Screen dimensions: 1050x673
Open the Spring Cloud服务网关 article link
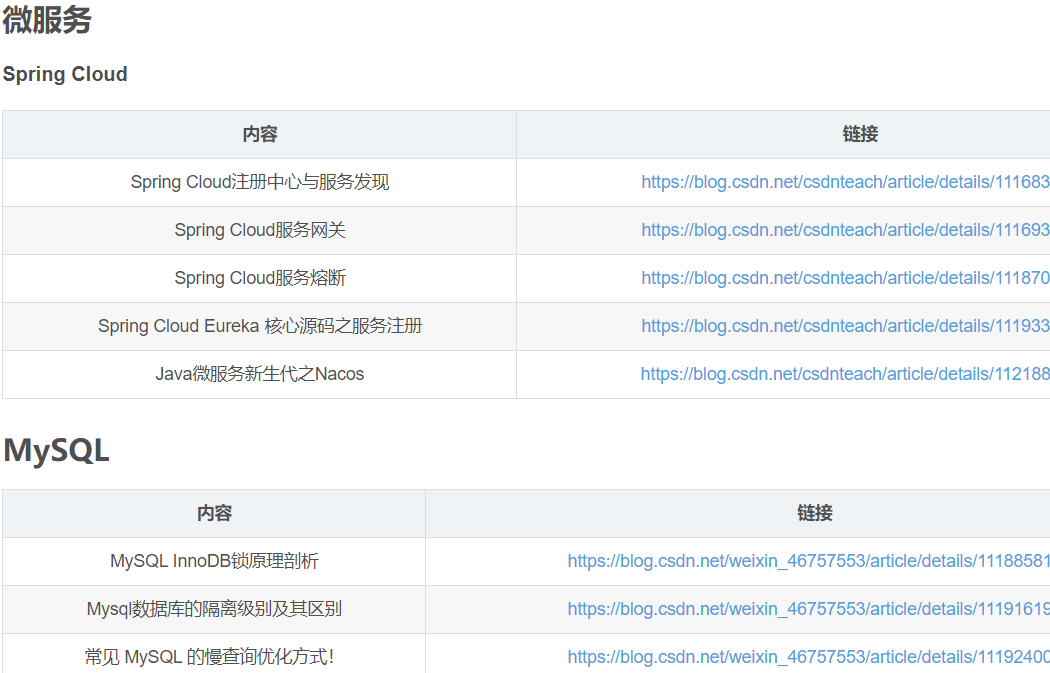point(845,230)
